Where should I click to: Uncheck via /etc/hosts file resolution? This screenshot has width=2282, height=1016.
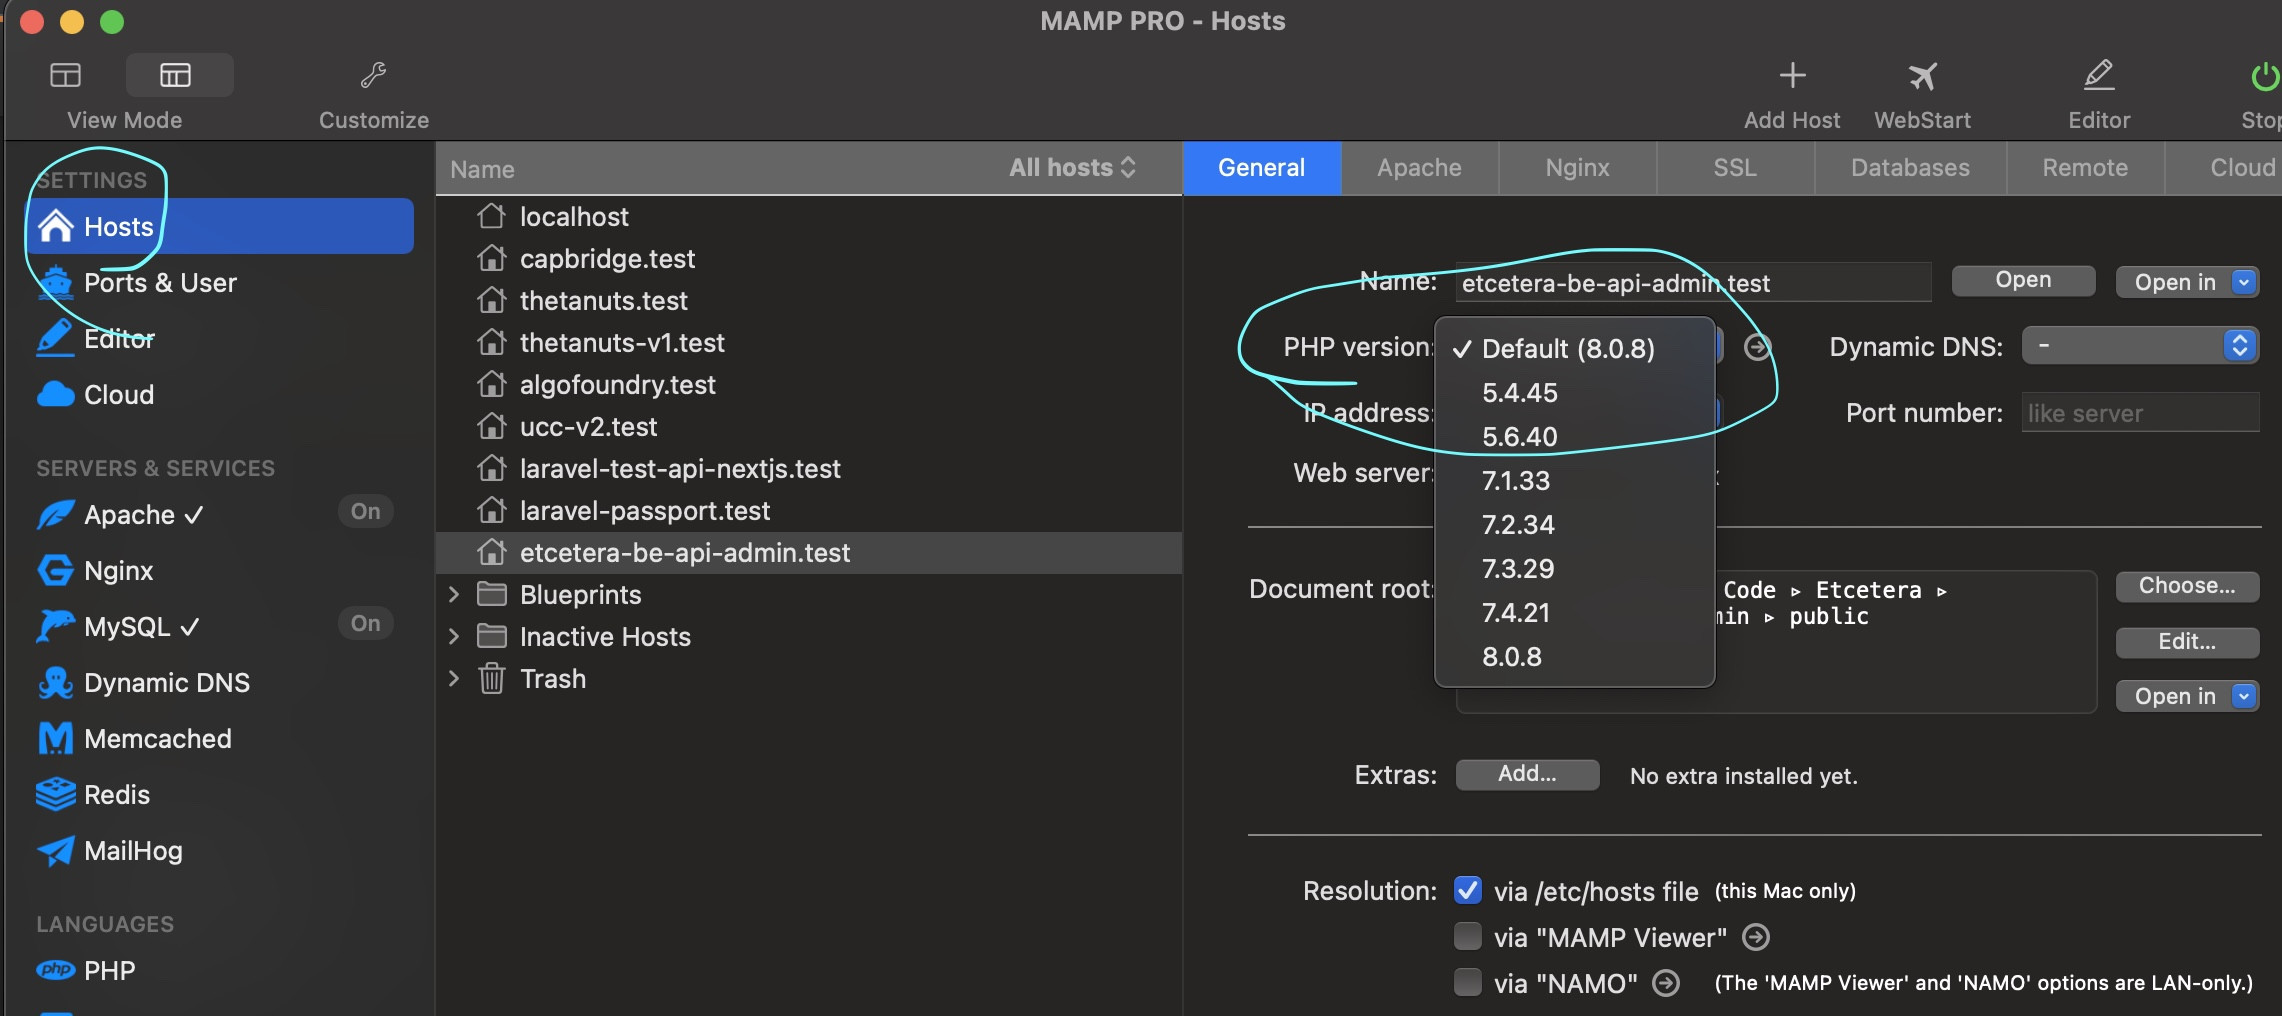click(1467, 890)
